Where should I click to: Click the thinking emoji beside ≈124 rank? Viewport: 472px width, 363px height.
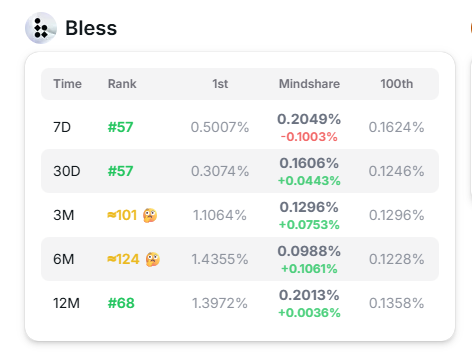[x=153, y=259]
